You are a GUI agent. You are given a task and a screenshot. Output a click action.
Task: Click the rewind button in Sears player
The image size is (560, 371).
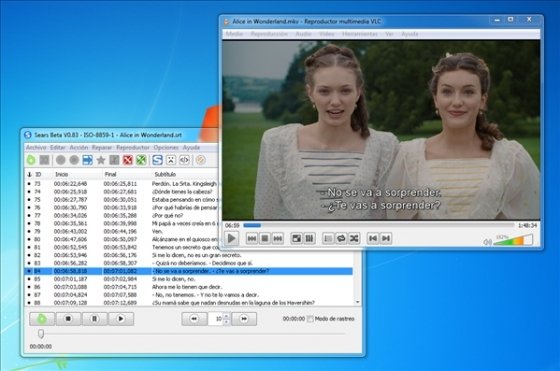[x=194, y=319]
